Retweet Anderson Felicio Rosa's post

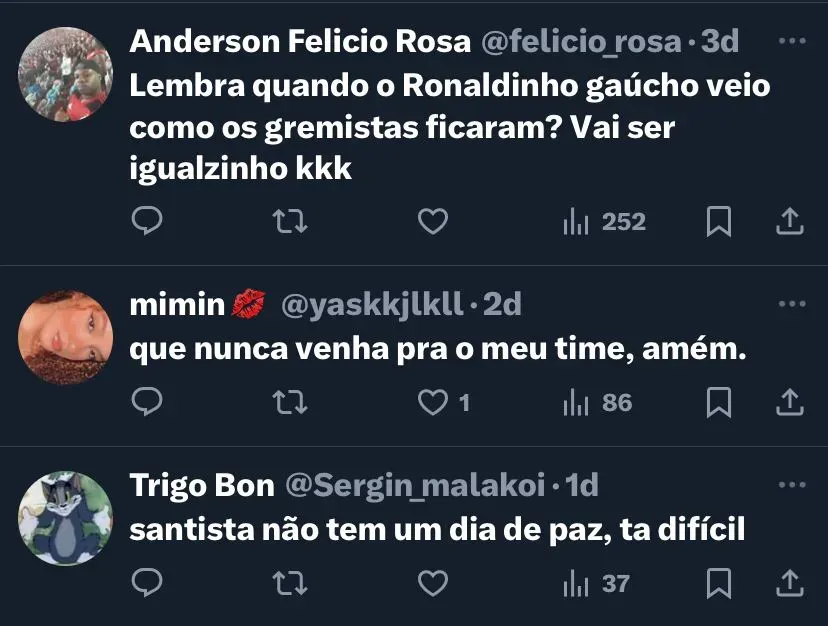coord(290,222)
